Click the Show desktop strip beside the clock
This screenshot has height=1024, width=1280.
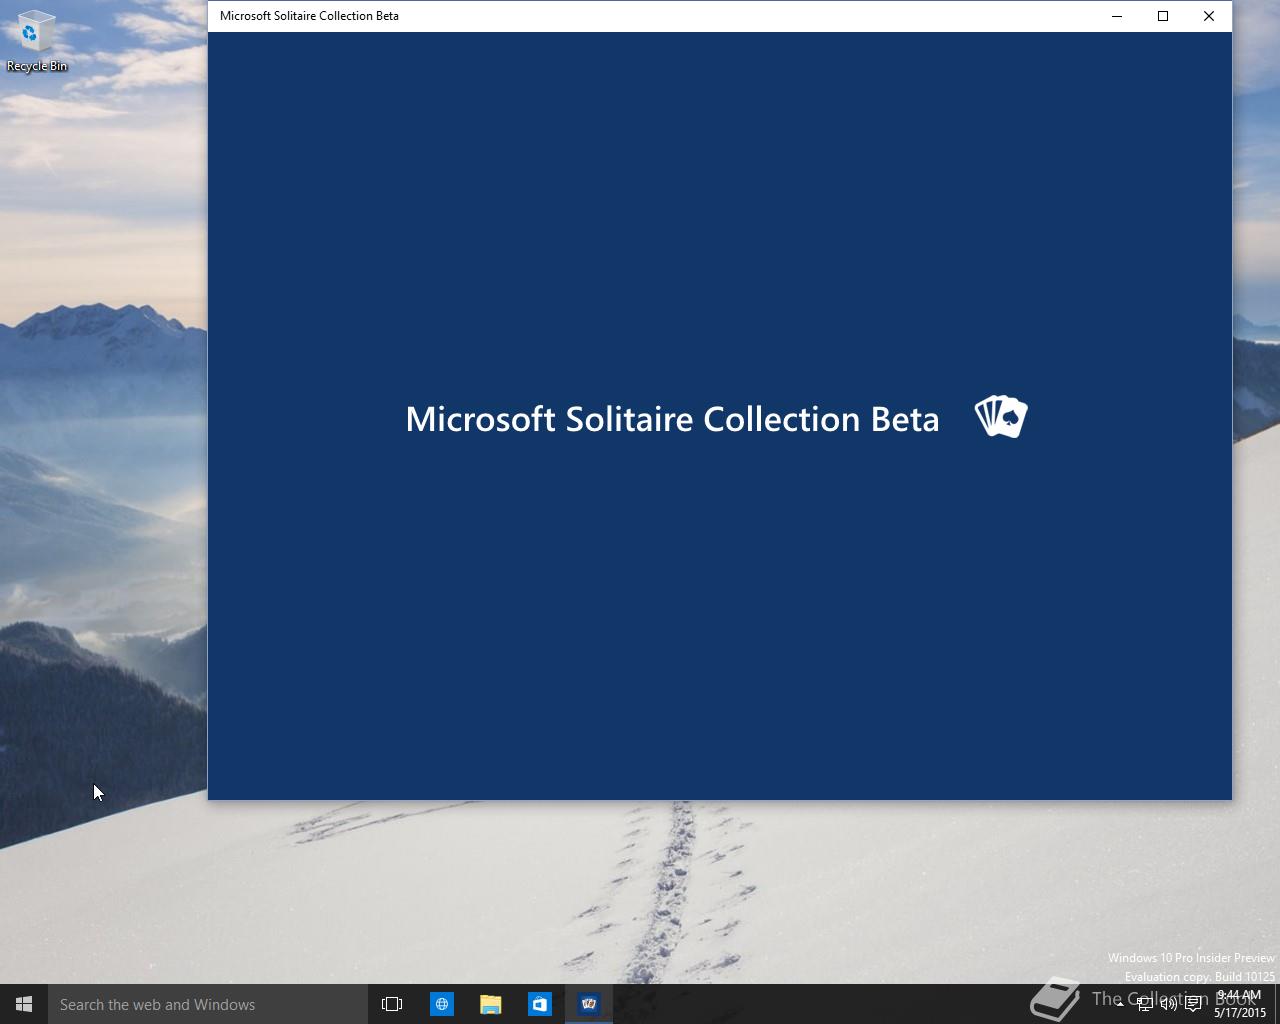point(1277,1004)
